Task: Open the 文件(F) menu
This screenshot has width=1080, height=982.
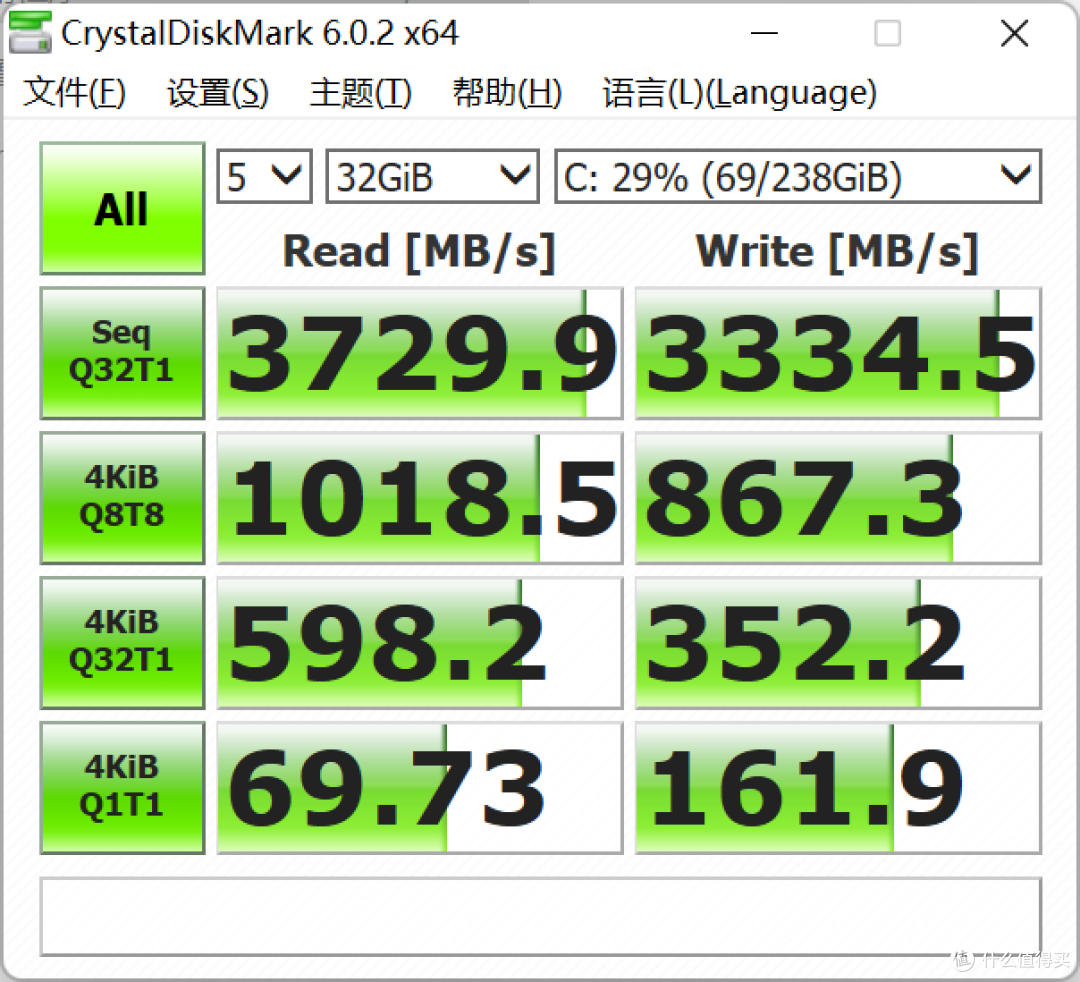Action: click(74, 93)
